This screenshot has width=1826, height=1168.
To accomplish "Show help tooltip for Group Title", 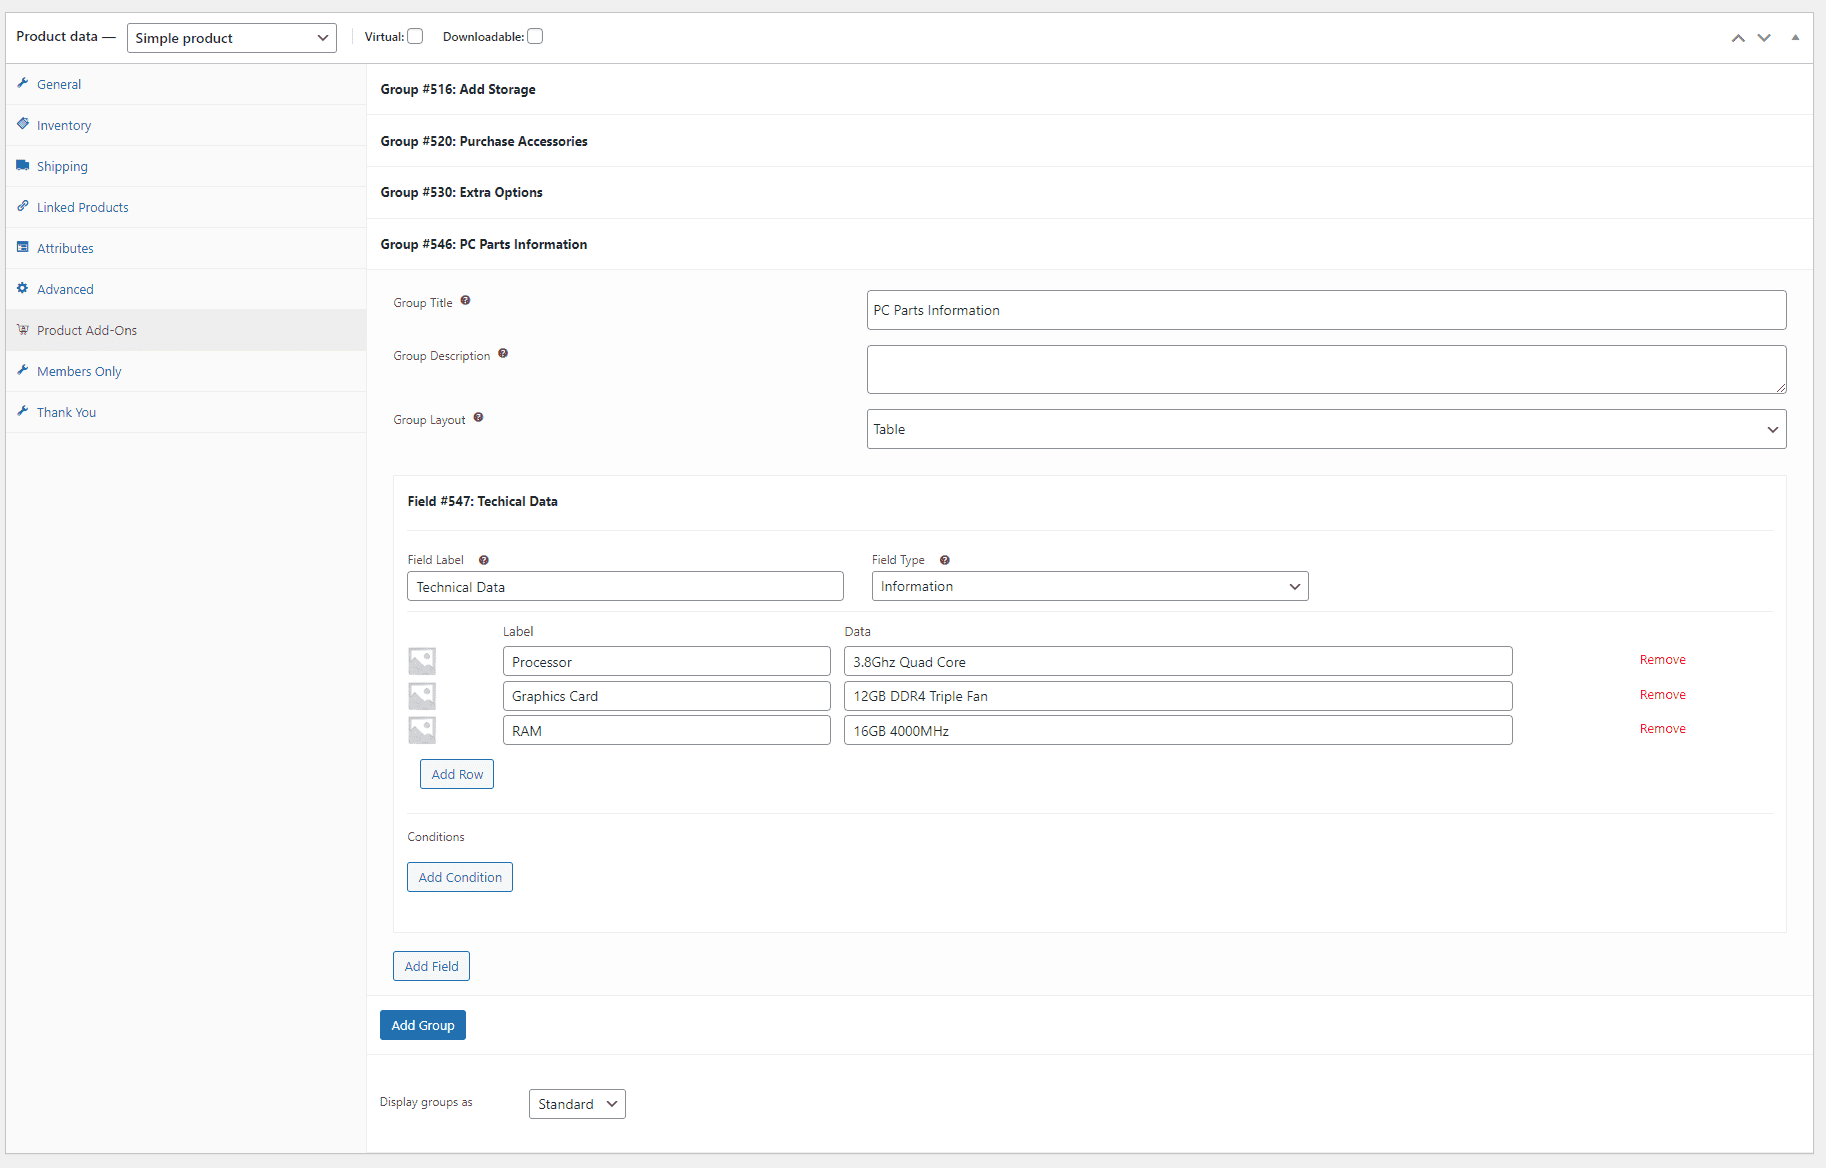I will [465, 300].
